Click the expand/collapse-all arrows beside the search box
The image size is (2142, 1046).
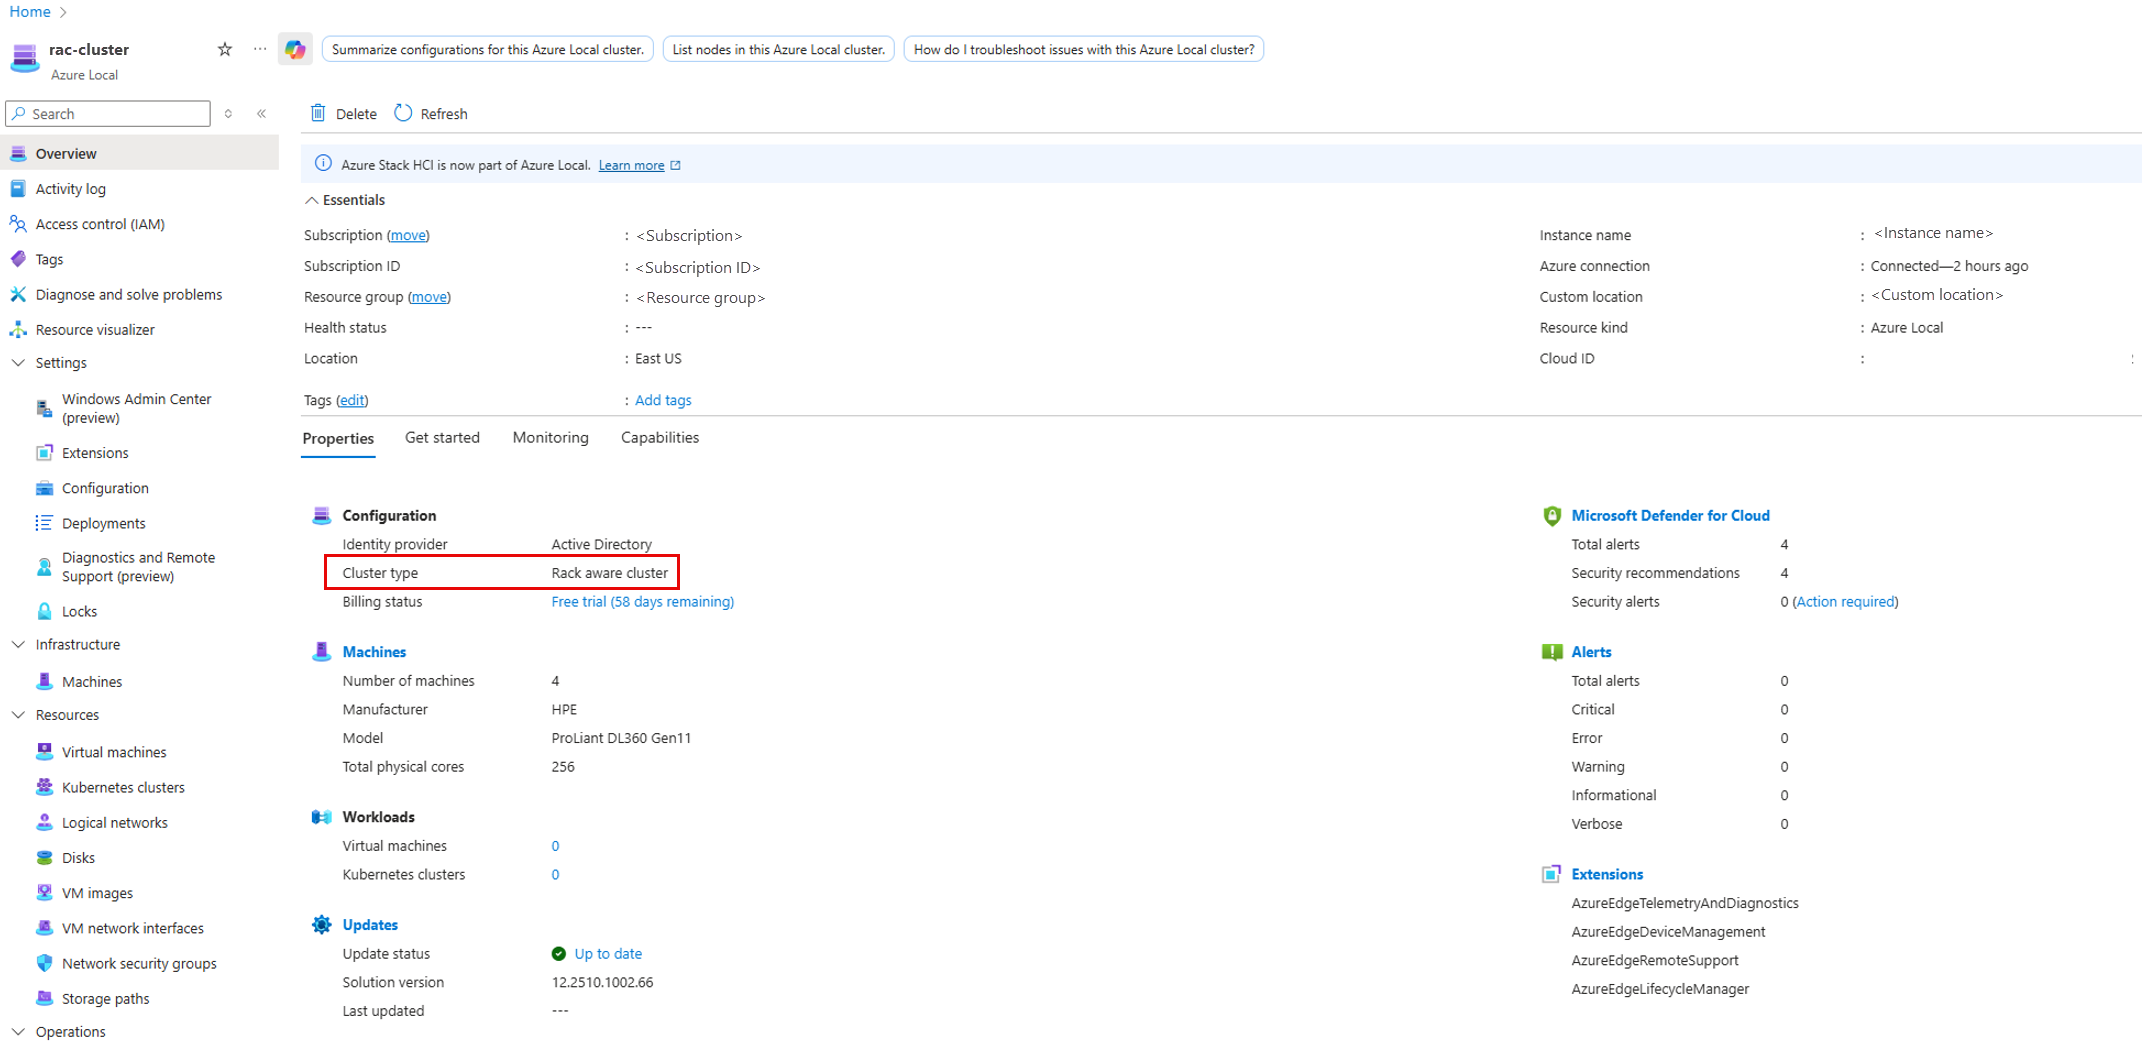click(x=229, y=114)
